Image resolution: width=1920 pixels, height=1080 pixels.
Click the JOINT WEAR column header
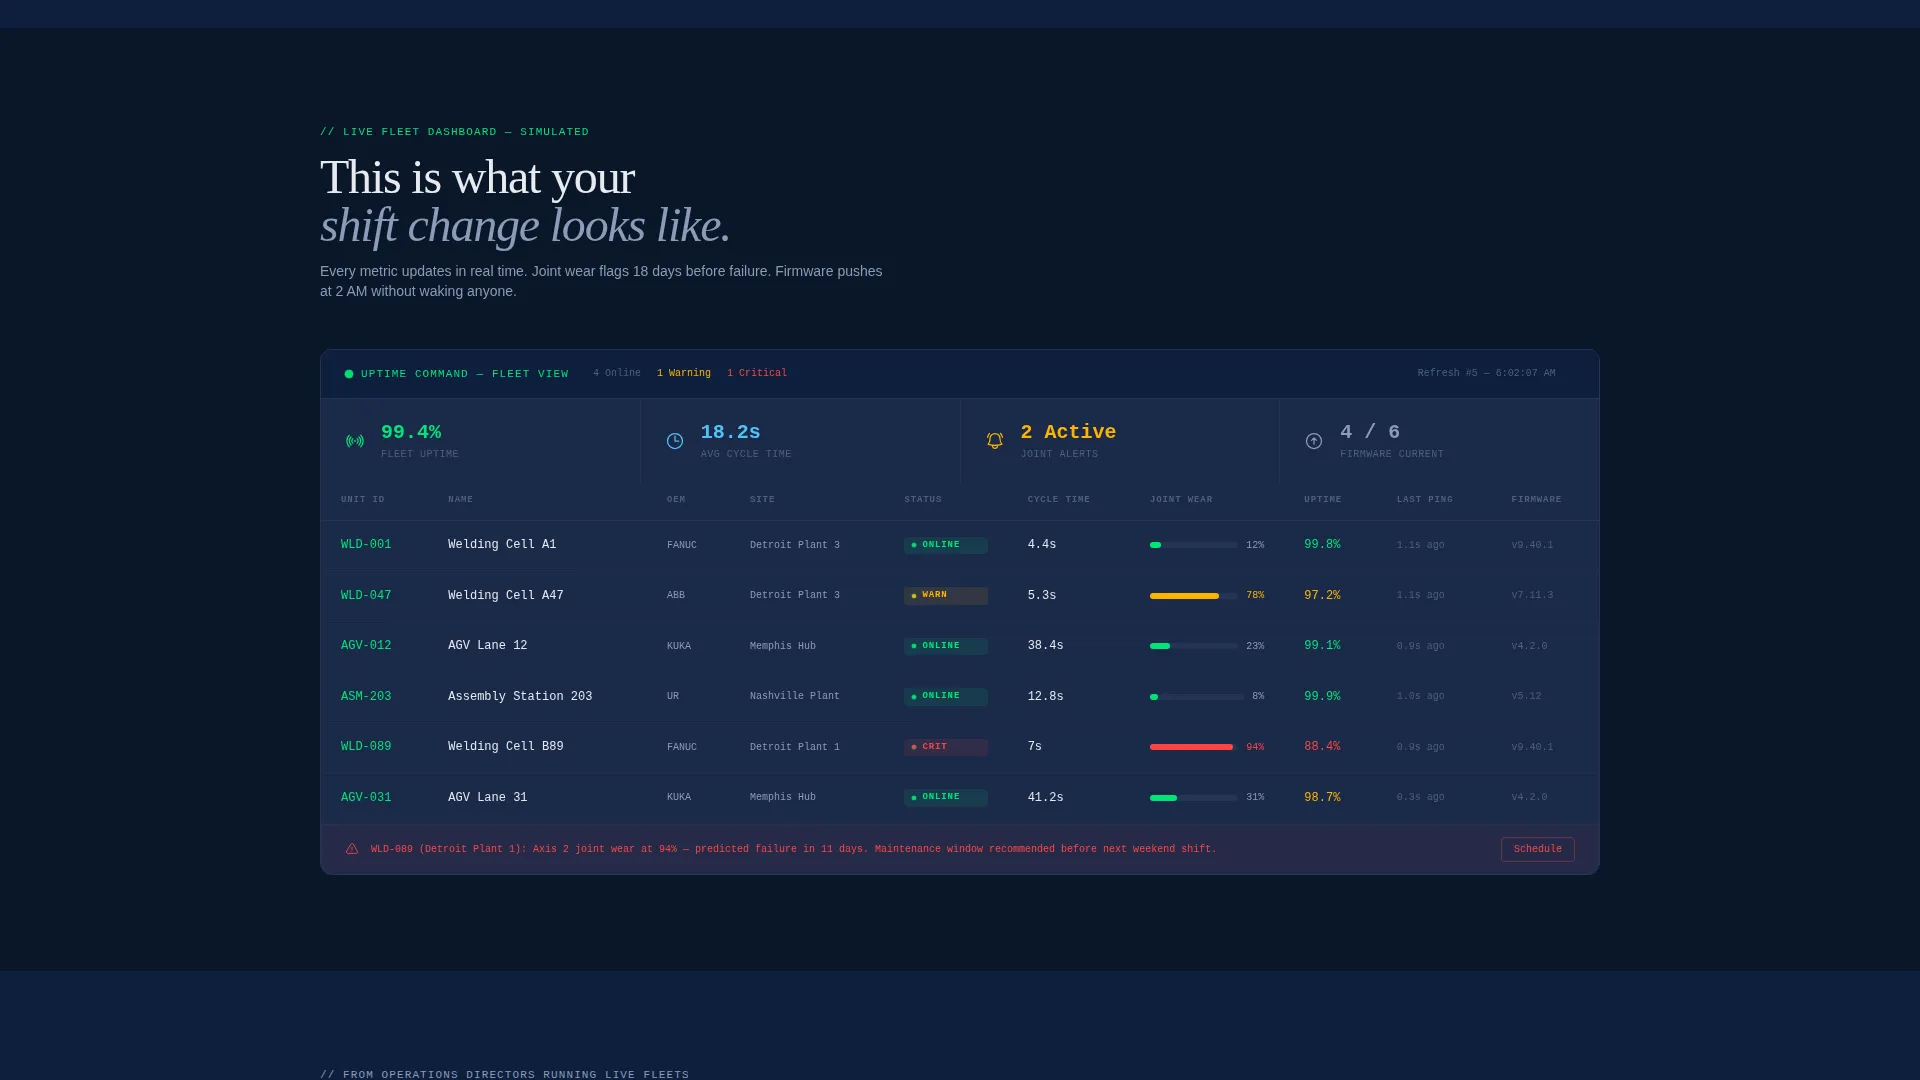(x=1181, y=499)
